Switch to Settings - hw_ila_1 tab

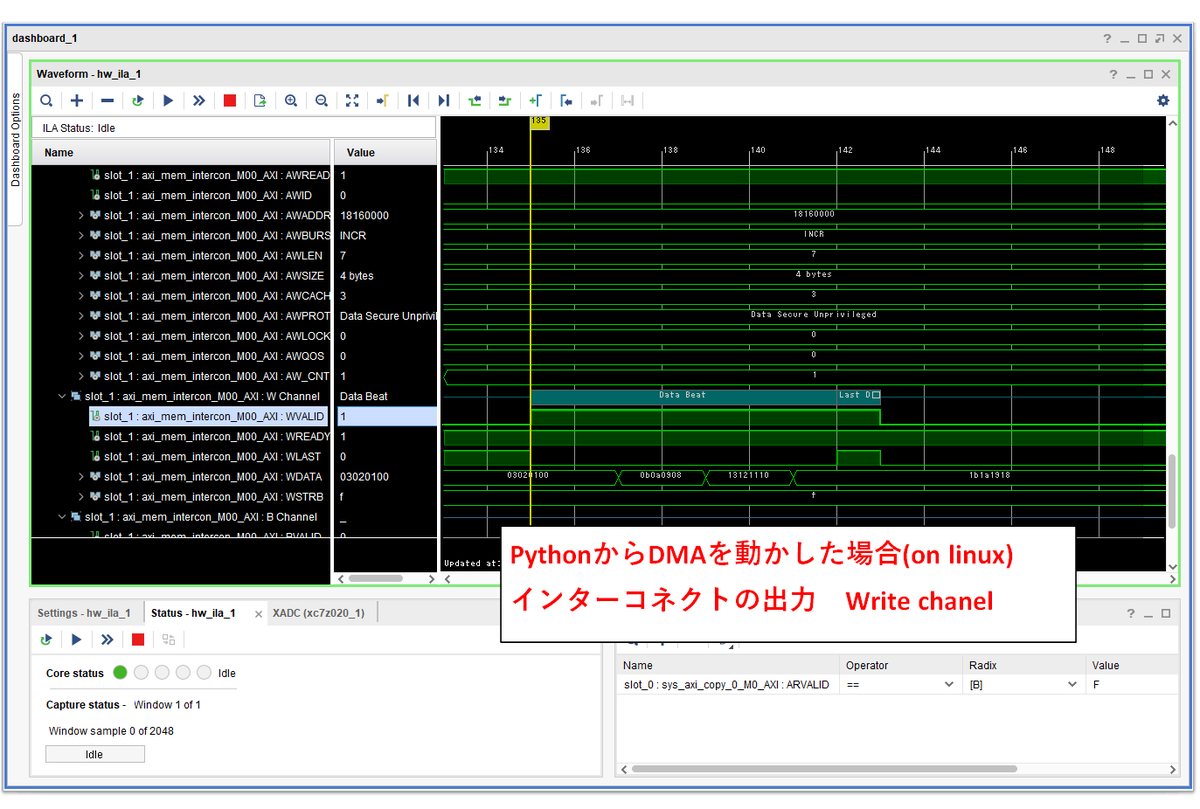[86, 613]
